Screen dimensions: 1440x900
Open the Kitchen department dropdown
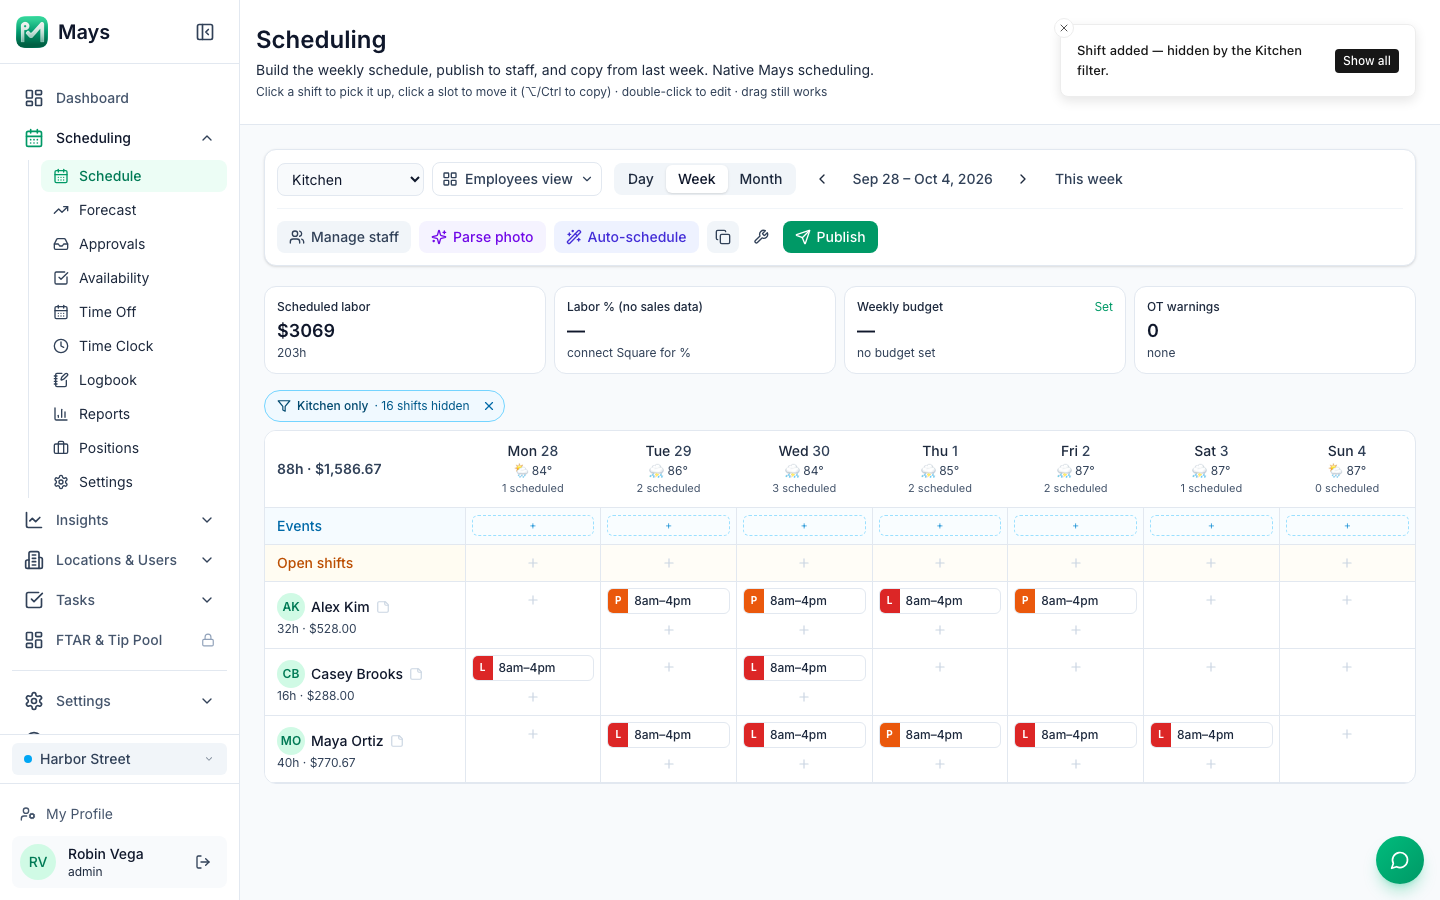350,180
